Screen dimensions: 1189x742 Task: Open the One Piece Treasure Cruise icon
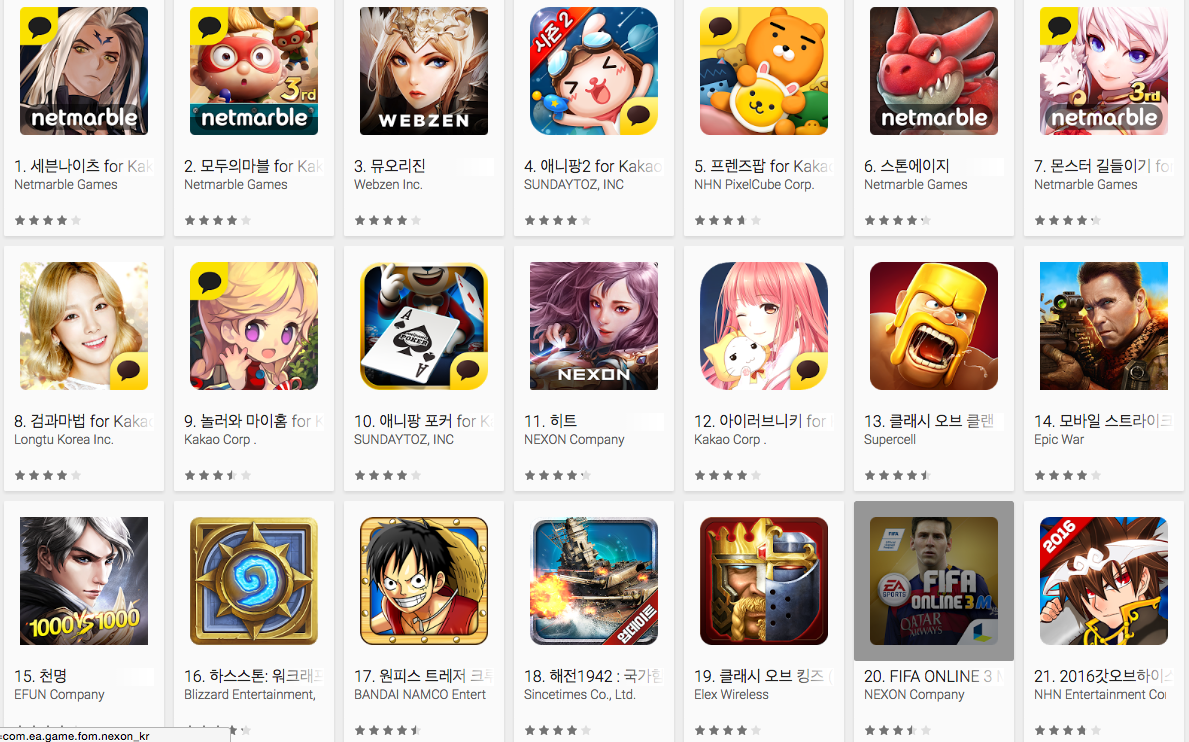(424, 581)
